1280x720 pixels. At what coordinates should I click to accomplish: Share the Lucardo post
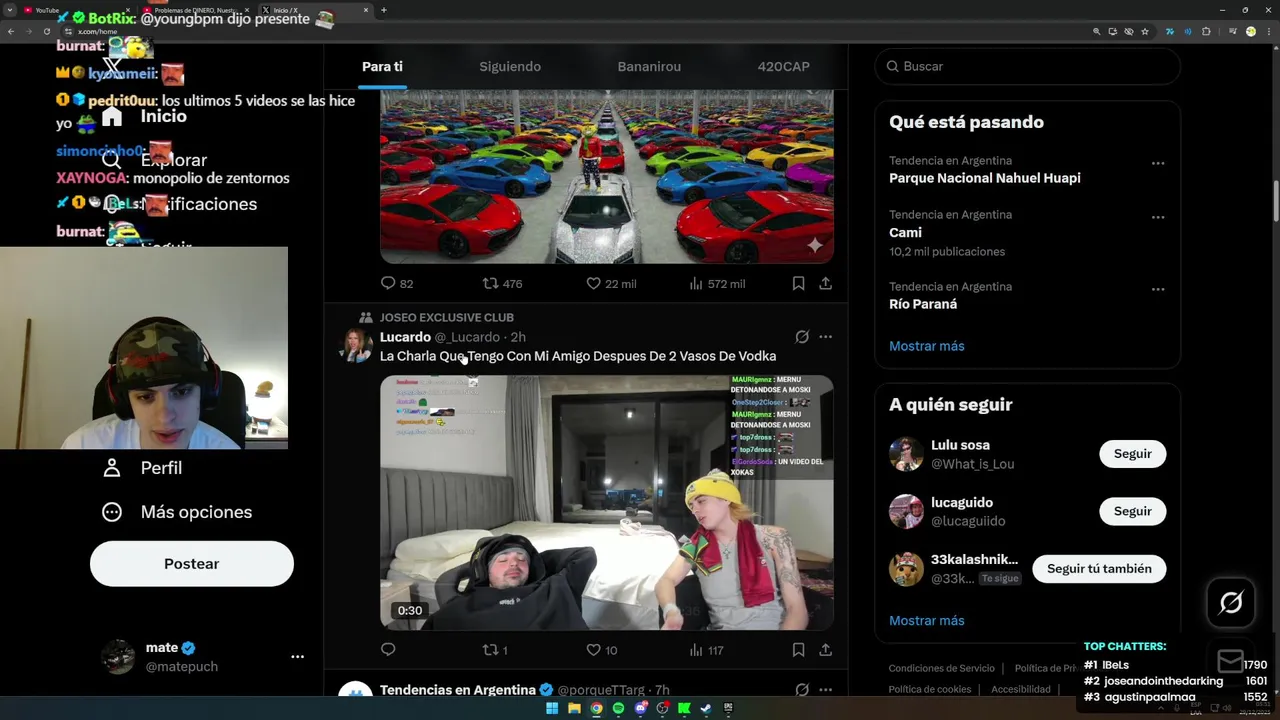(x=825, y=649)
